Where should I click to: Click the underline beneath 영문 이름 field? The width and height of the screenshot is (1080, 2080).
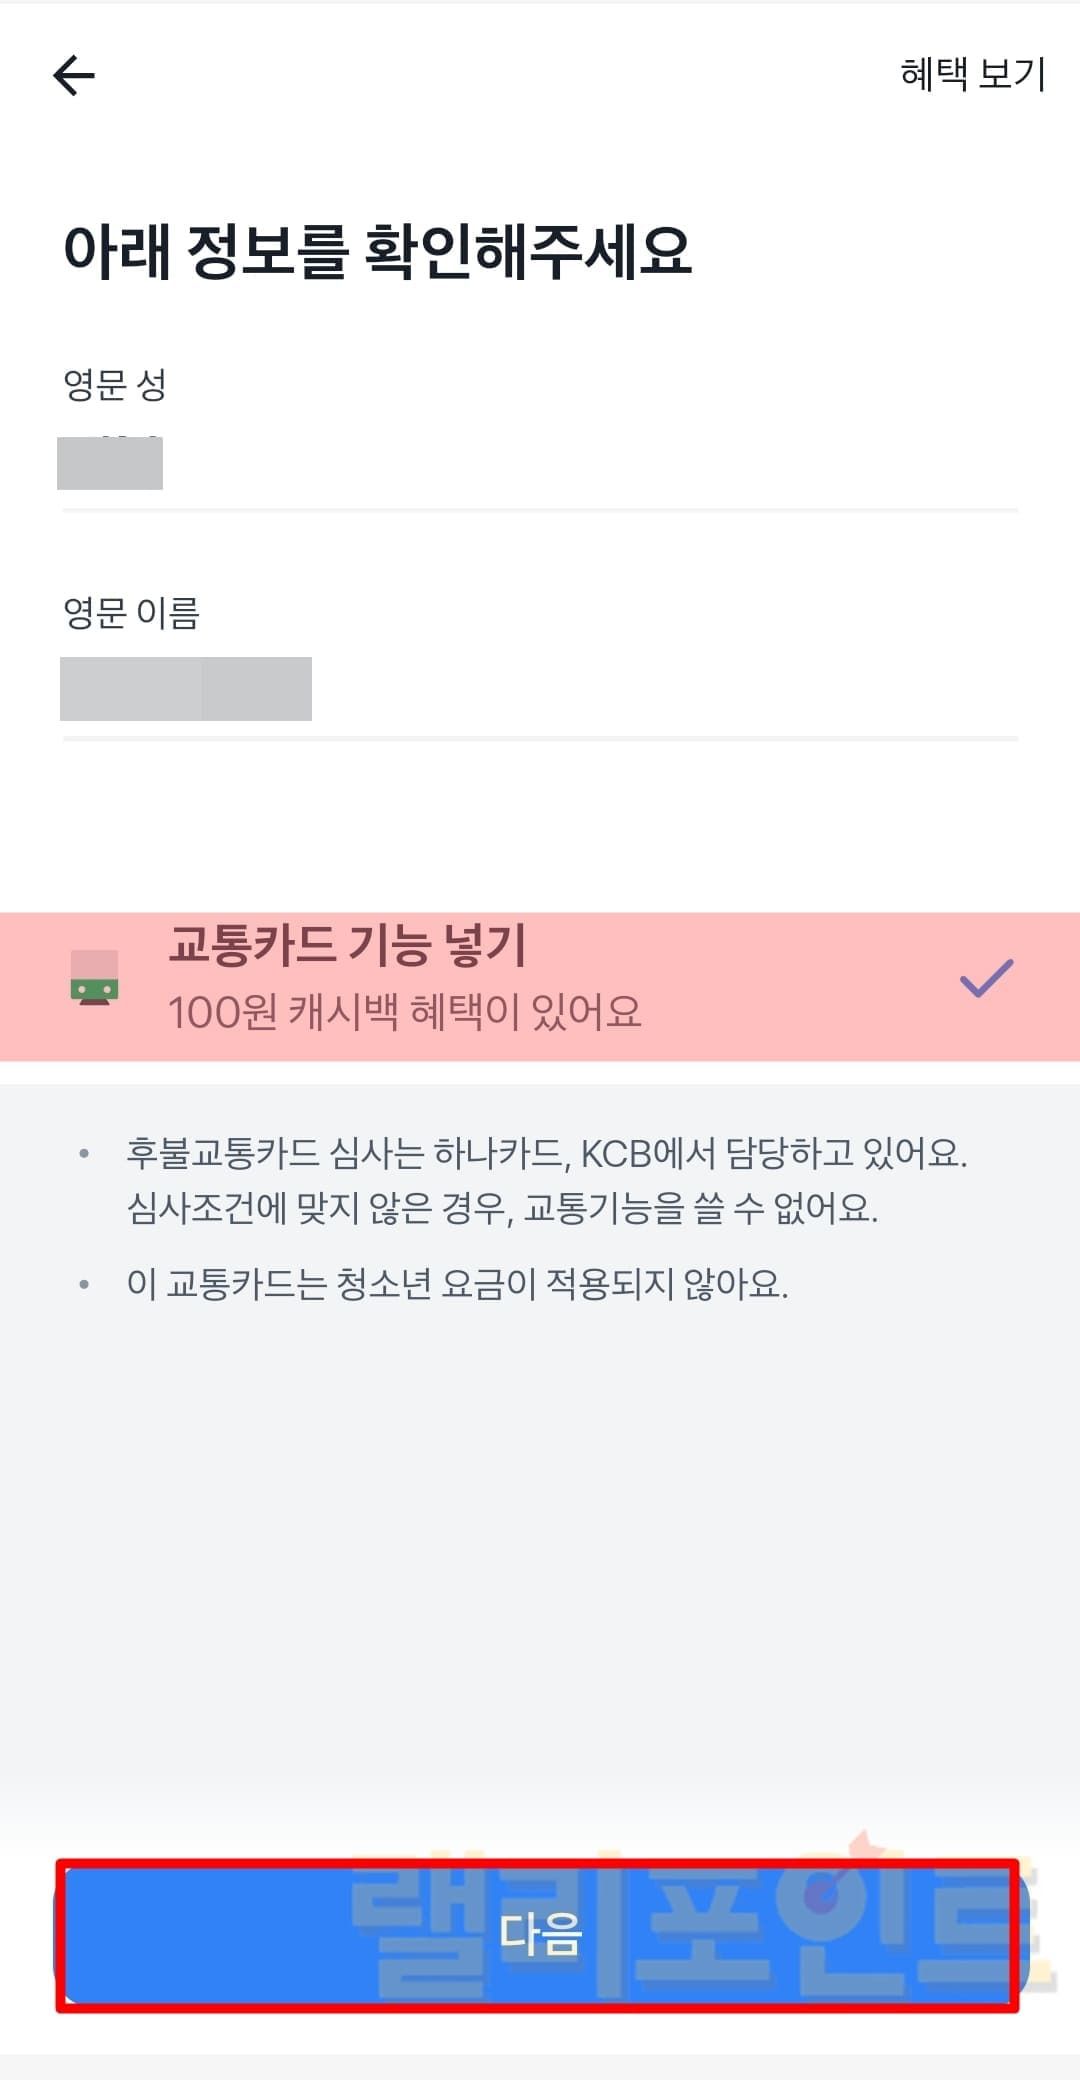click(x=540, y=739)
